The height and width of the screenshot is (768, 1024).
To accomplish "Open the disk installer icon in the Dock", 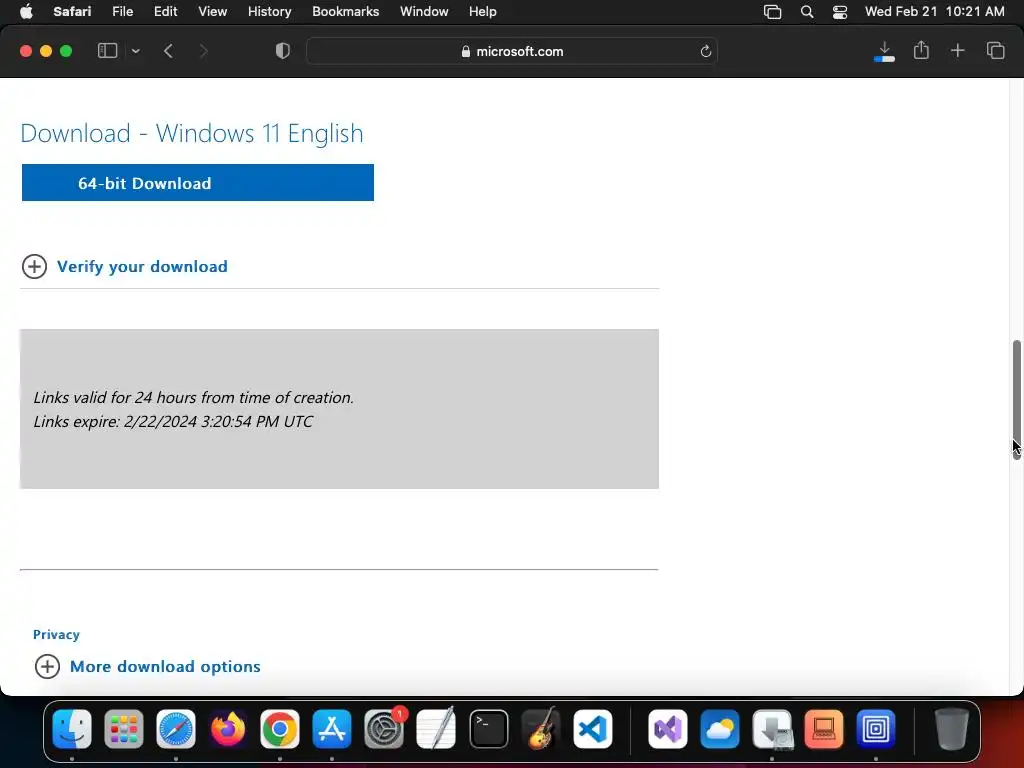I will (x=772, y=728).
